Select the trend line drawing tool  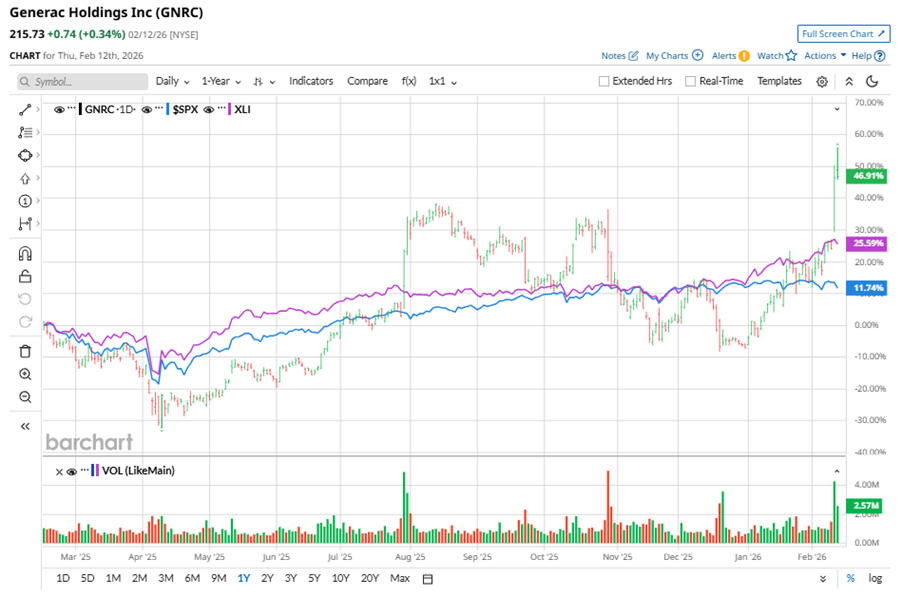click(25, 110)
